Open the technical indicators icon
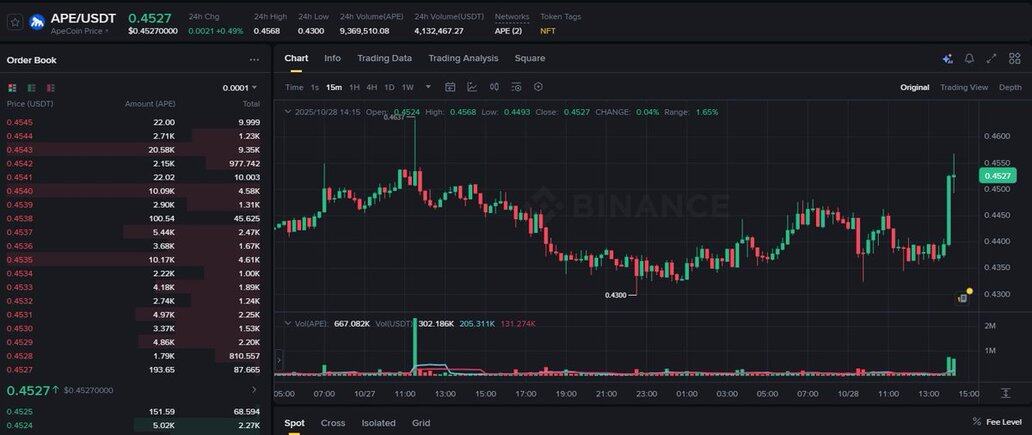This screenshot has height=435, width=1032. (x=472, y=87)
